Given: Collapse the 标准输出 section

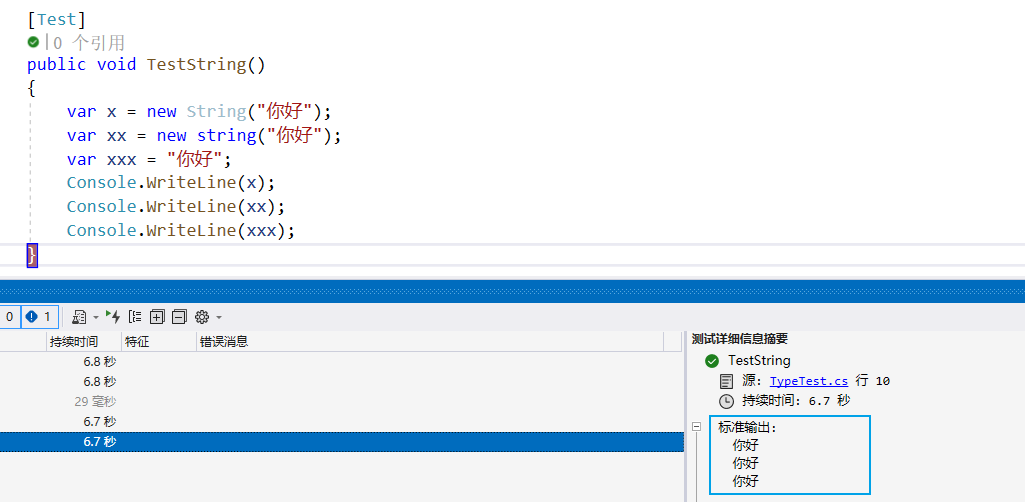Looking at the screenshot, I should click(697, 426).
